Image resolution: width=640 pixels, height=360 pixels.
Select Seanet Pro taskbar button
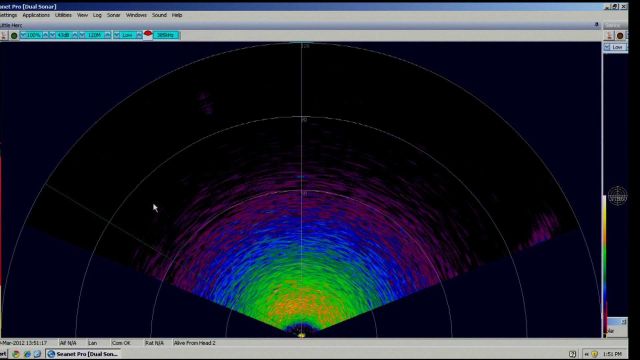coord(83,354)
